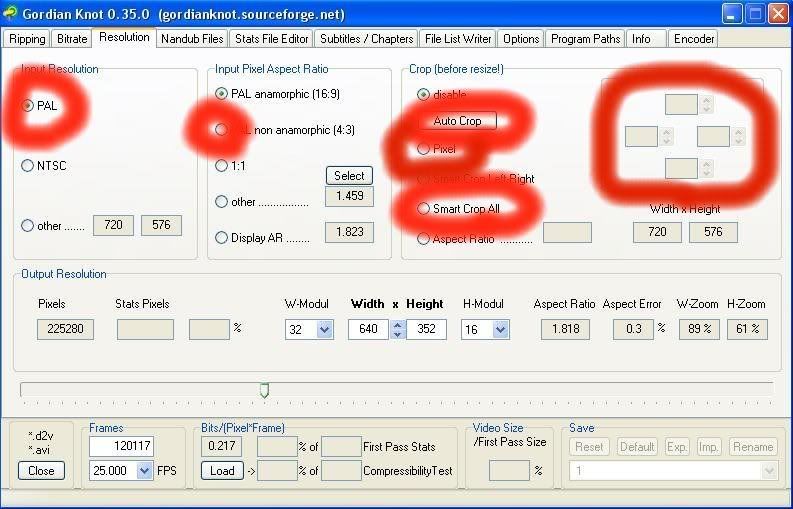Click input resolution width field 720
The image size is (793, 509).
(113, 225)
